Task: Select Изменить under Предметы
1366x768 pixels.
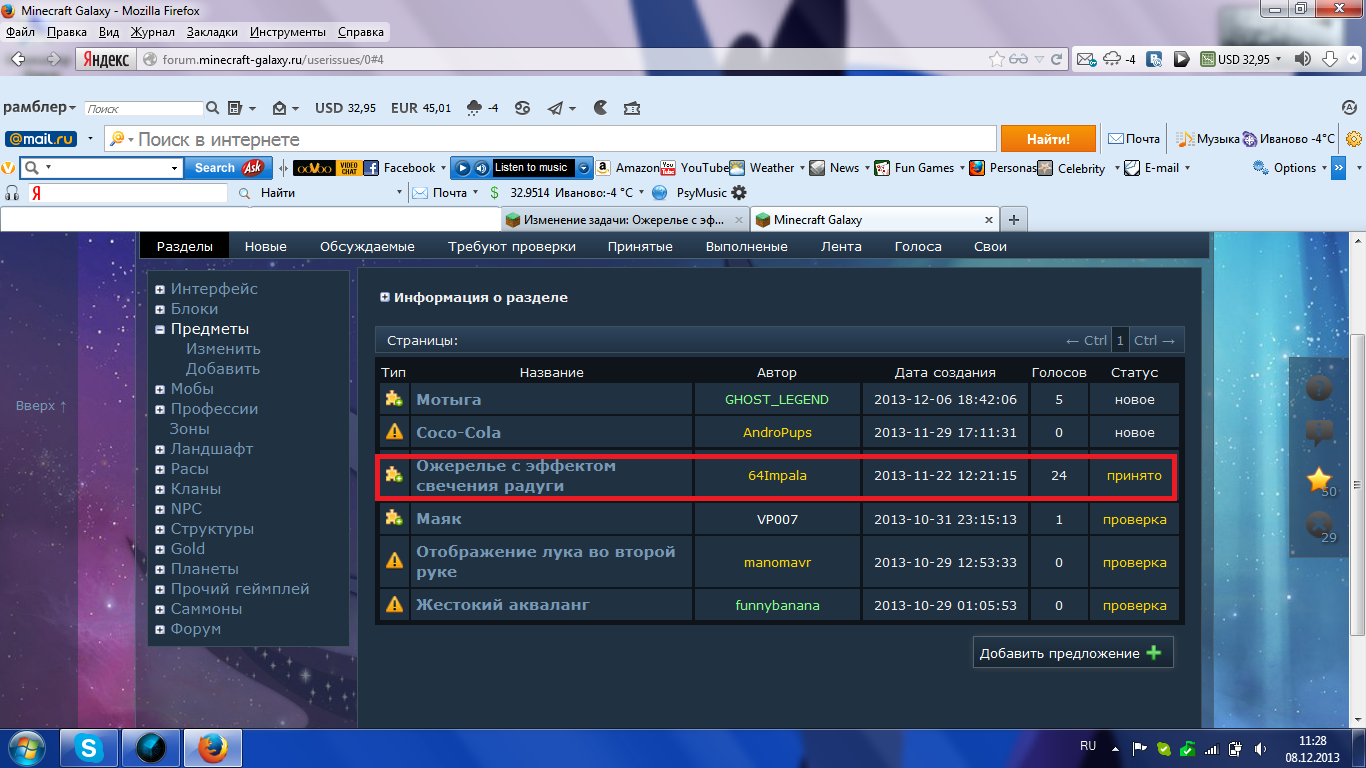Action: tap(223, 349)
